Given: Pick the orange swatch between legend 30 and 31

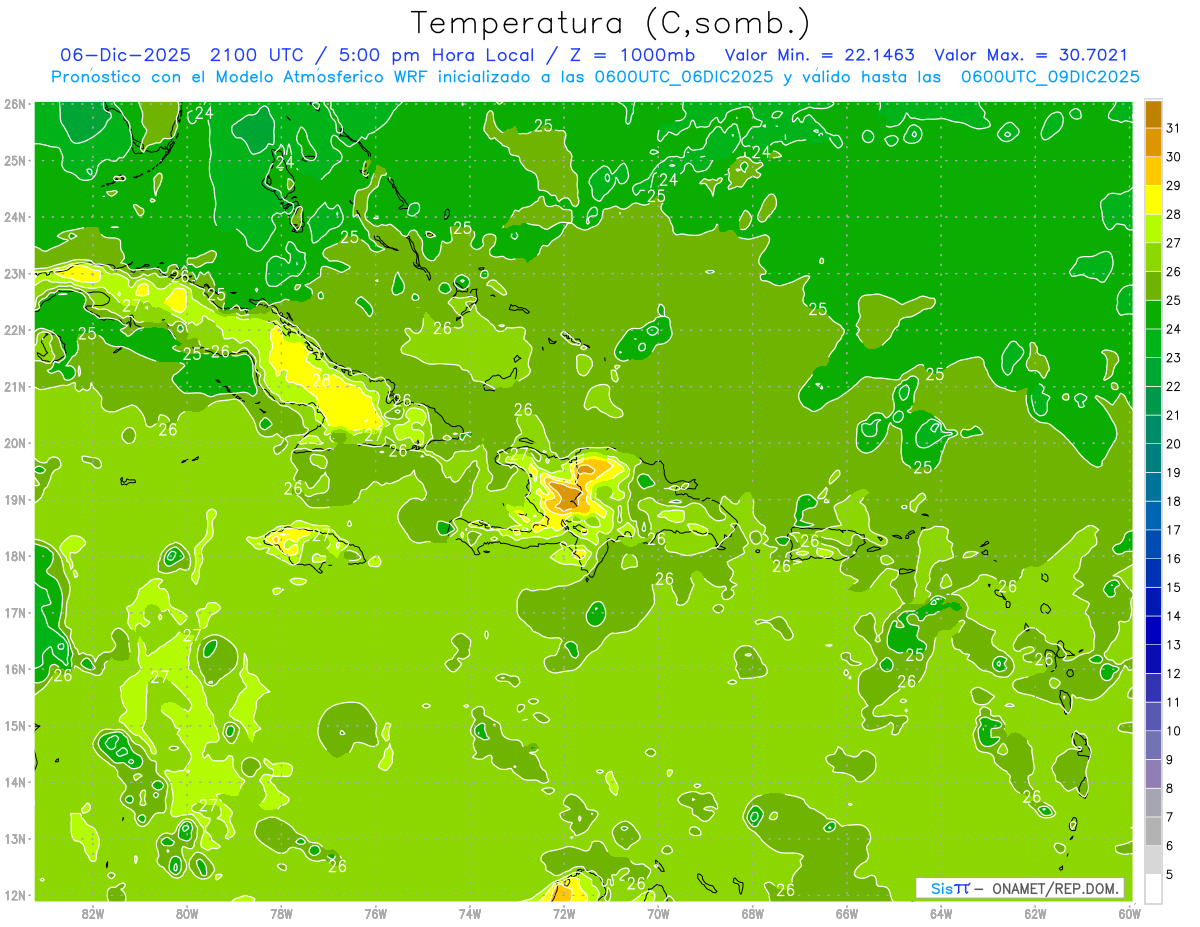Looking at the screenshot, I should [1153, 143].
